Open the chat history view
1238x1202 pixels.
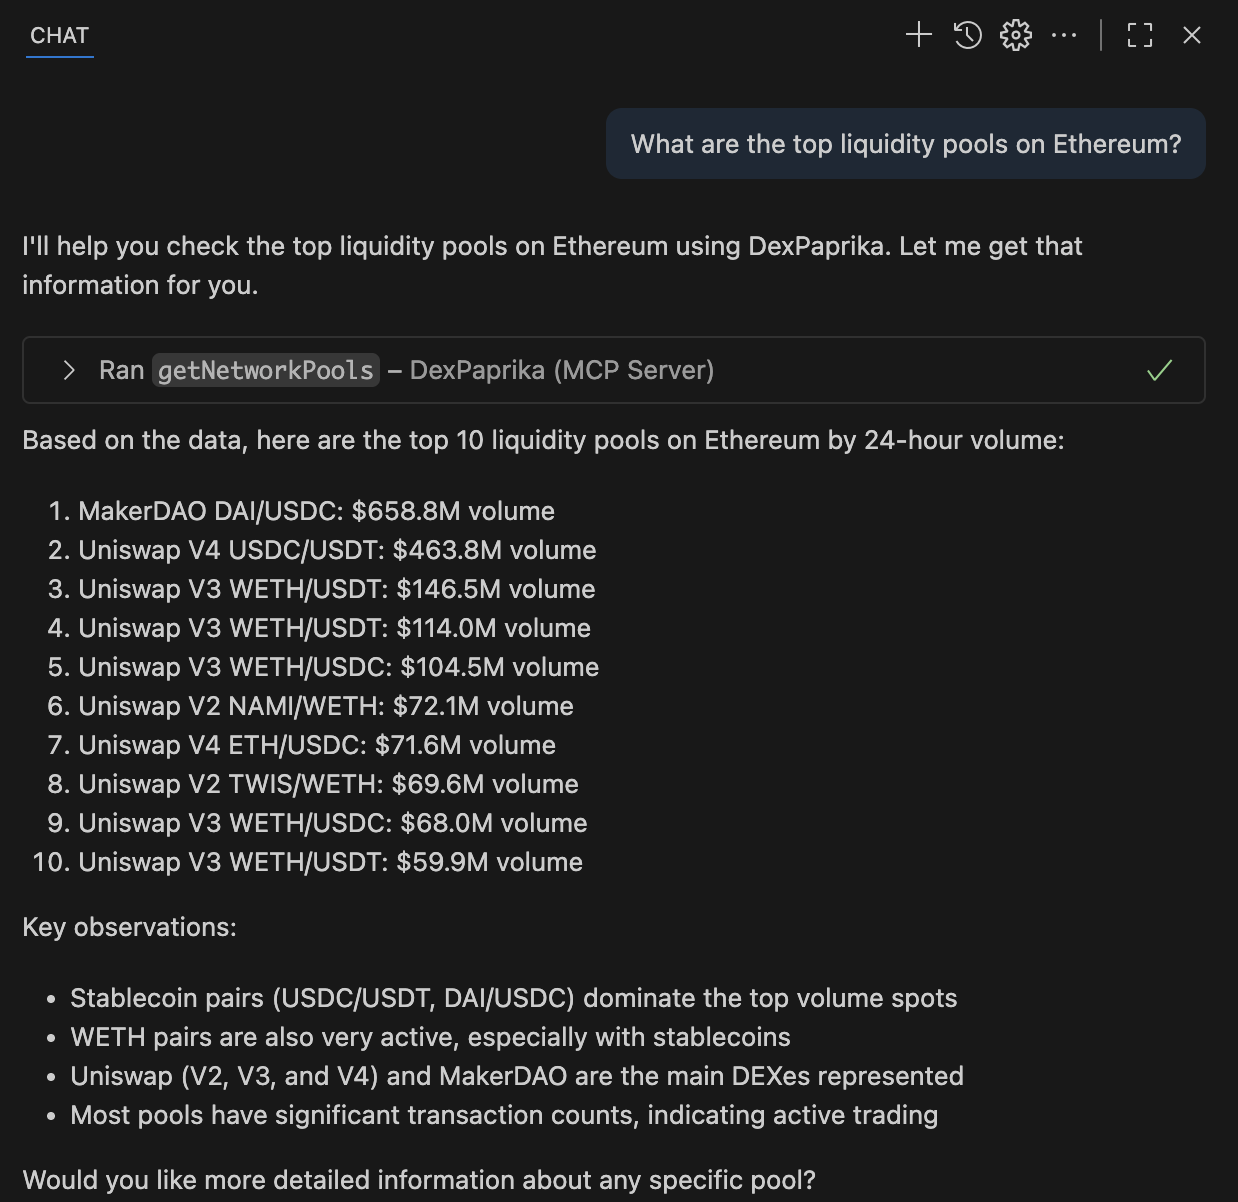(x=966, y=34)
